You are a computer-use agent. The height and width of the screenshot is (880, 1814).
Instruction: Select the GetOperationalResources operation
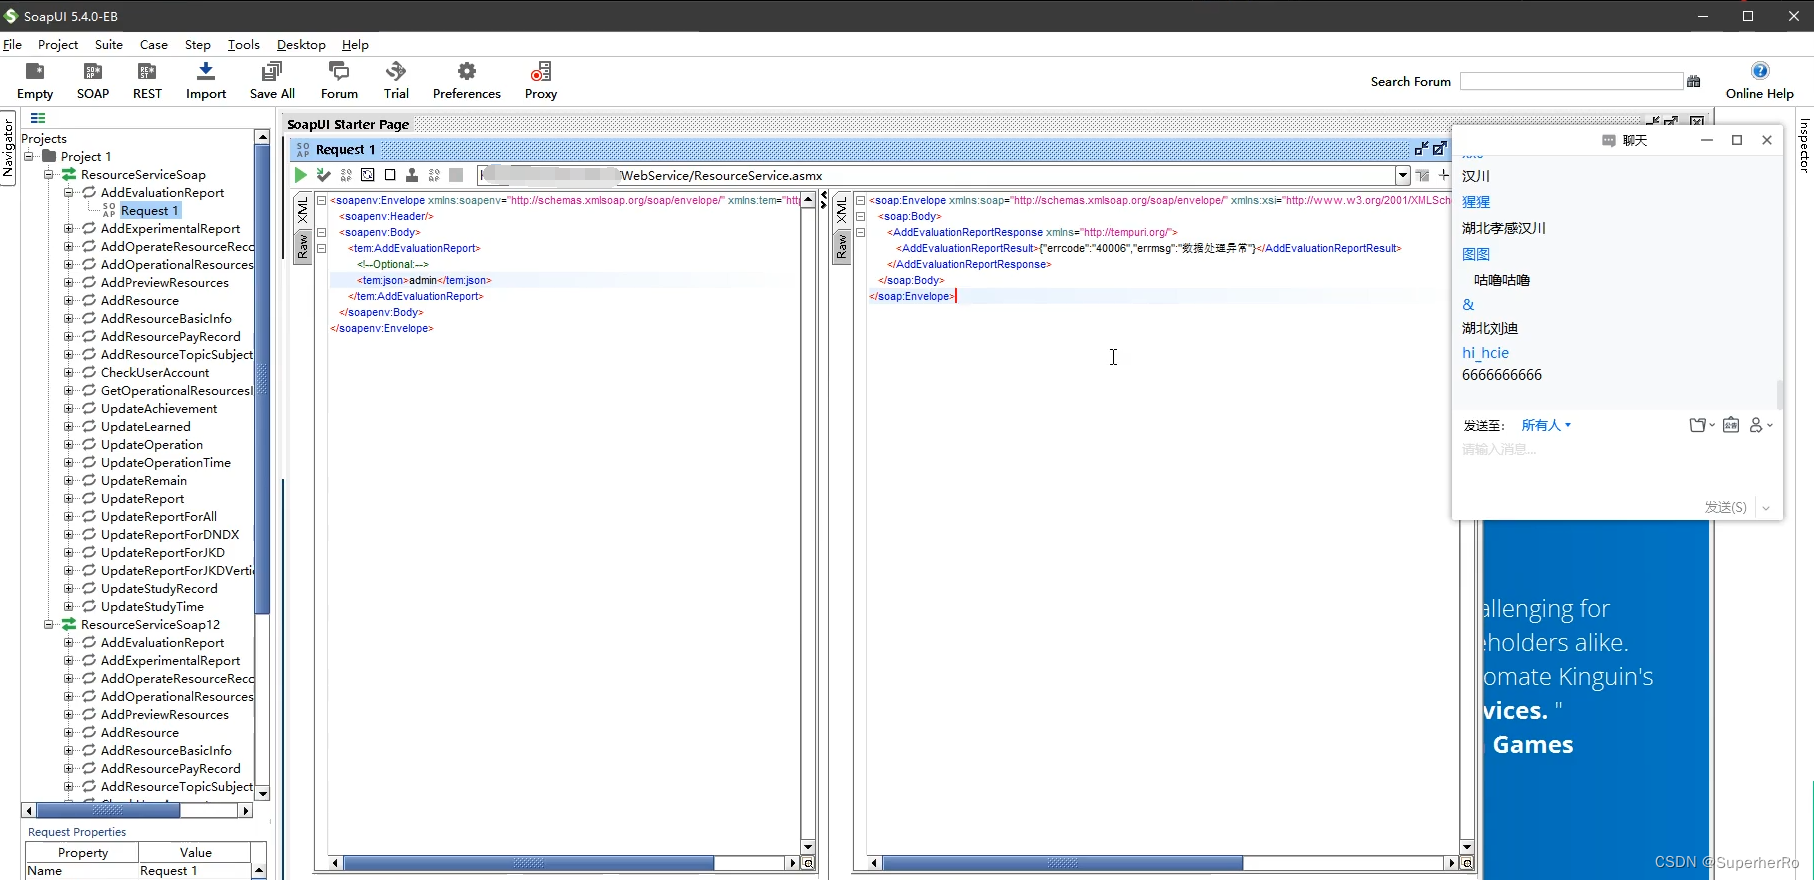tap(176, 391)
